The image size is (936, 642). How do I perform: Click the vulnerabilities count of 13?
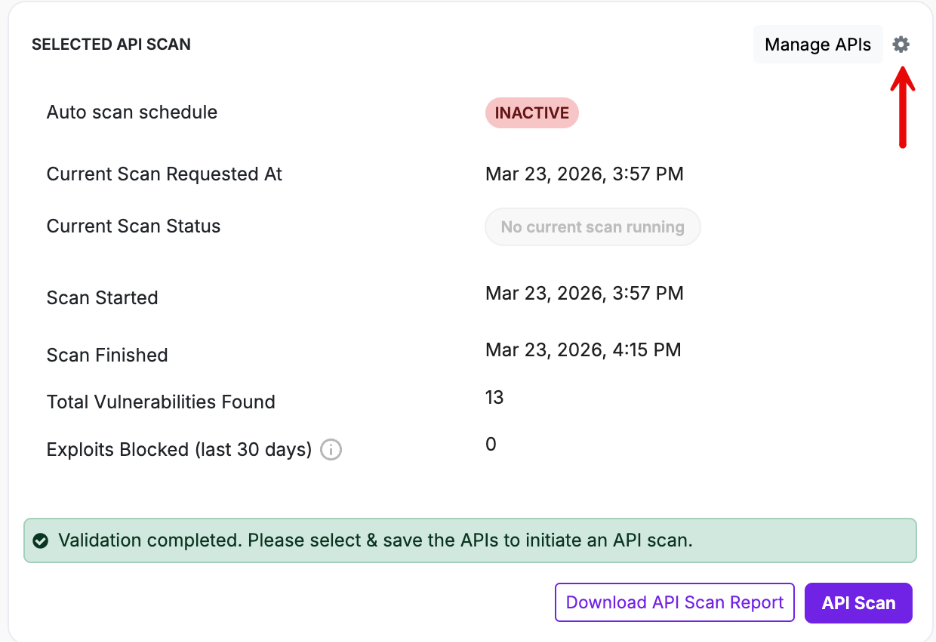point(494,397)
